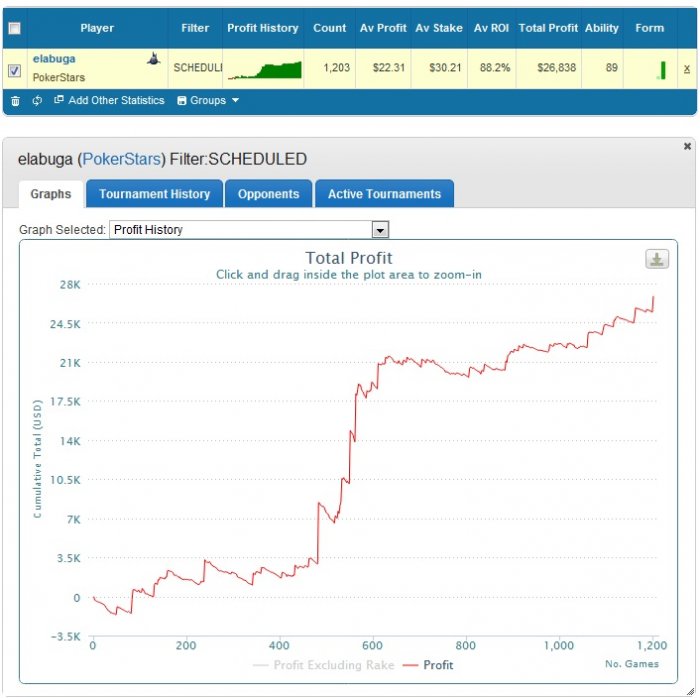Sort by Av Stake column header
The height and width of the screenshot is (698, 700).
439,28
